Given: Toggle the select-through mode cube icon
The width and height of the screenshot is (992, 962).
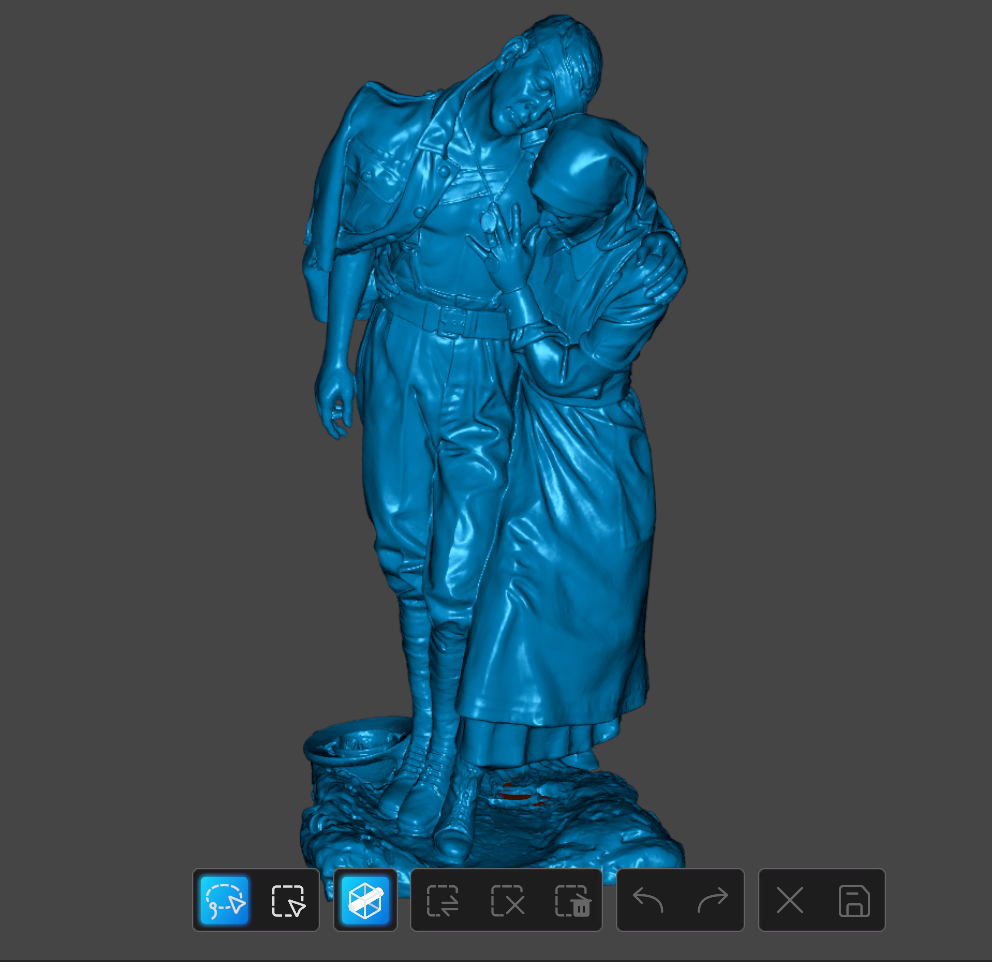Looking at the screenshot, I should coord(366,900).
